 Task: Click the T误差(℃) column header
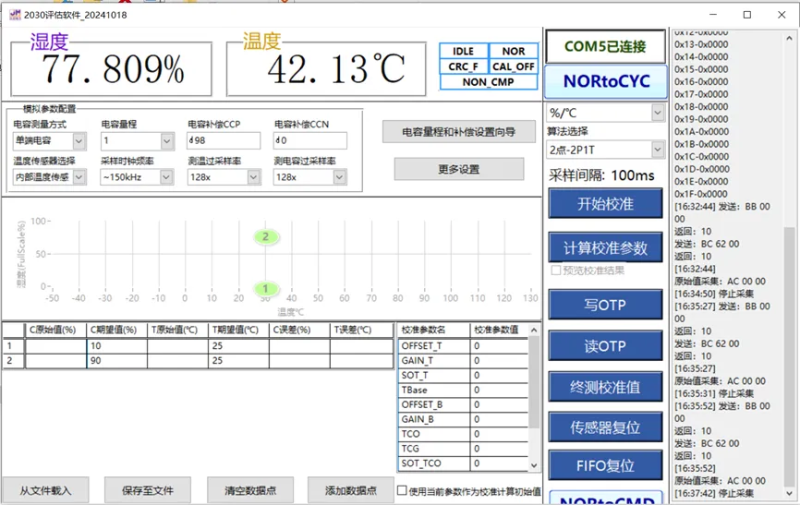(361, 330)
